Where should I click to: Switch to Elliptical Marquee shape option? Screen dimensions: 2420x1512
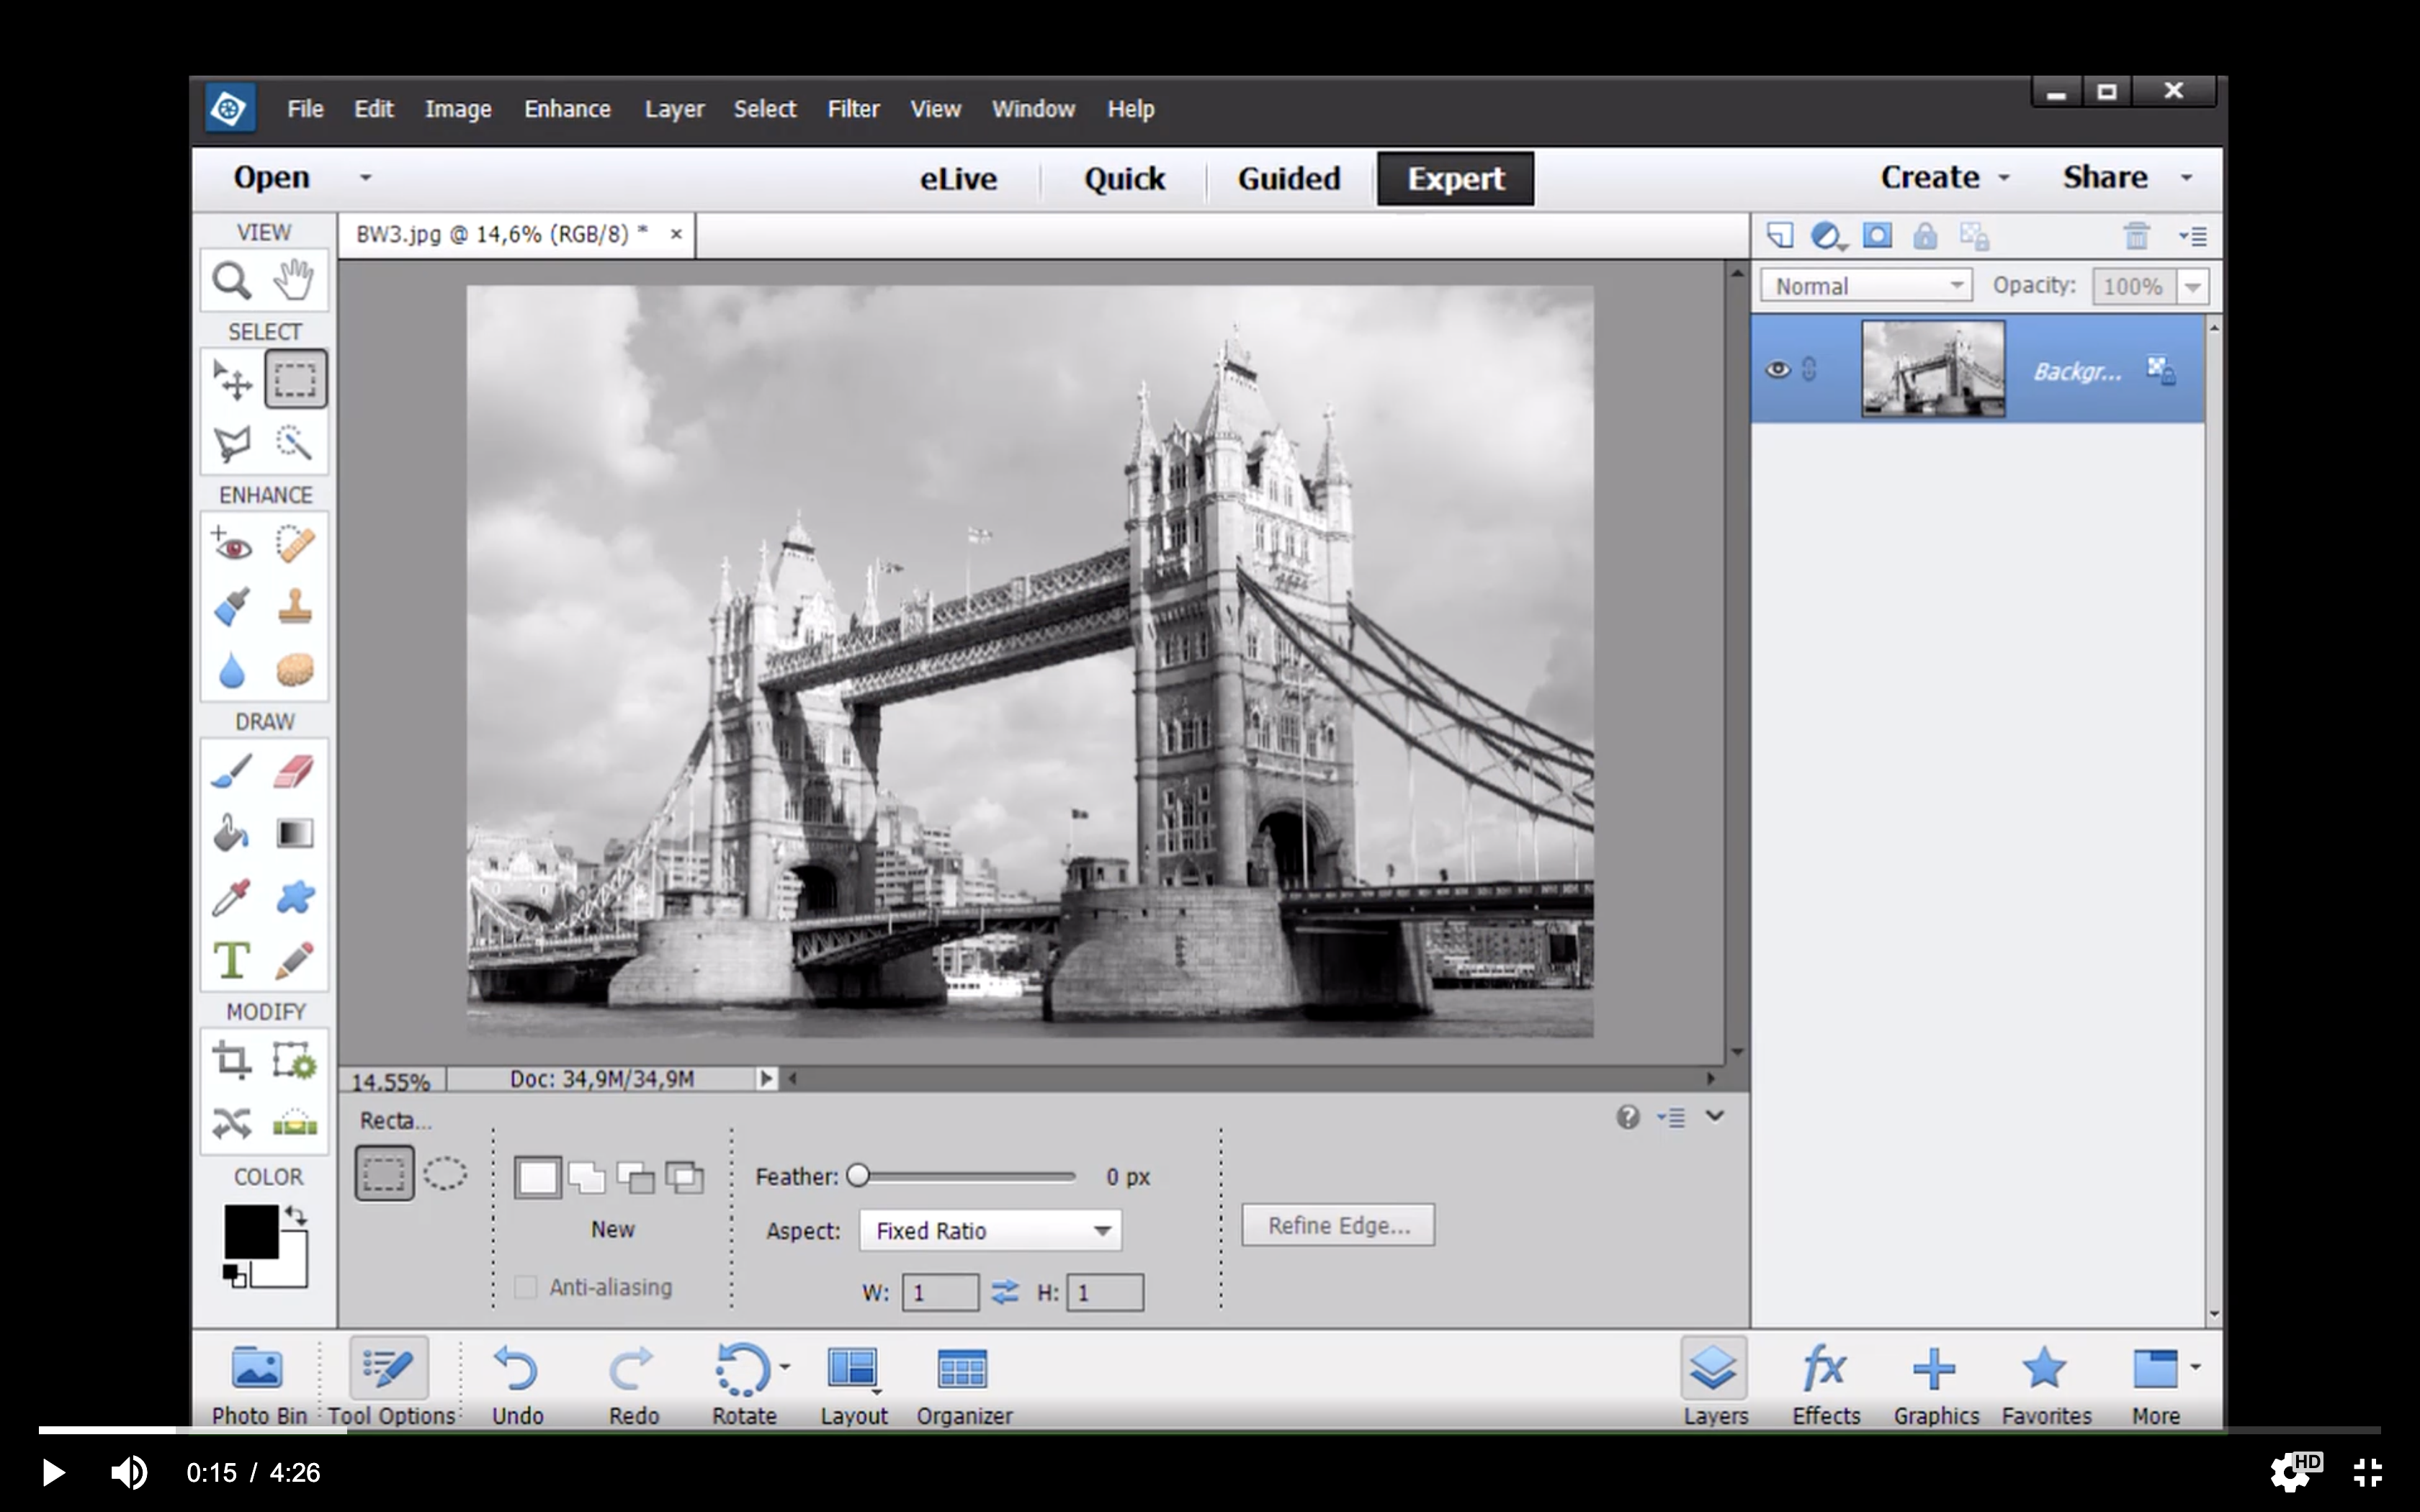[x=445, y=1173]
